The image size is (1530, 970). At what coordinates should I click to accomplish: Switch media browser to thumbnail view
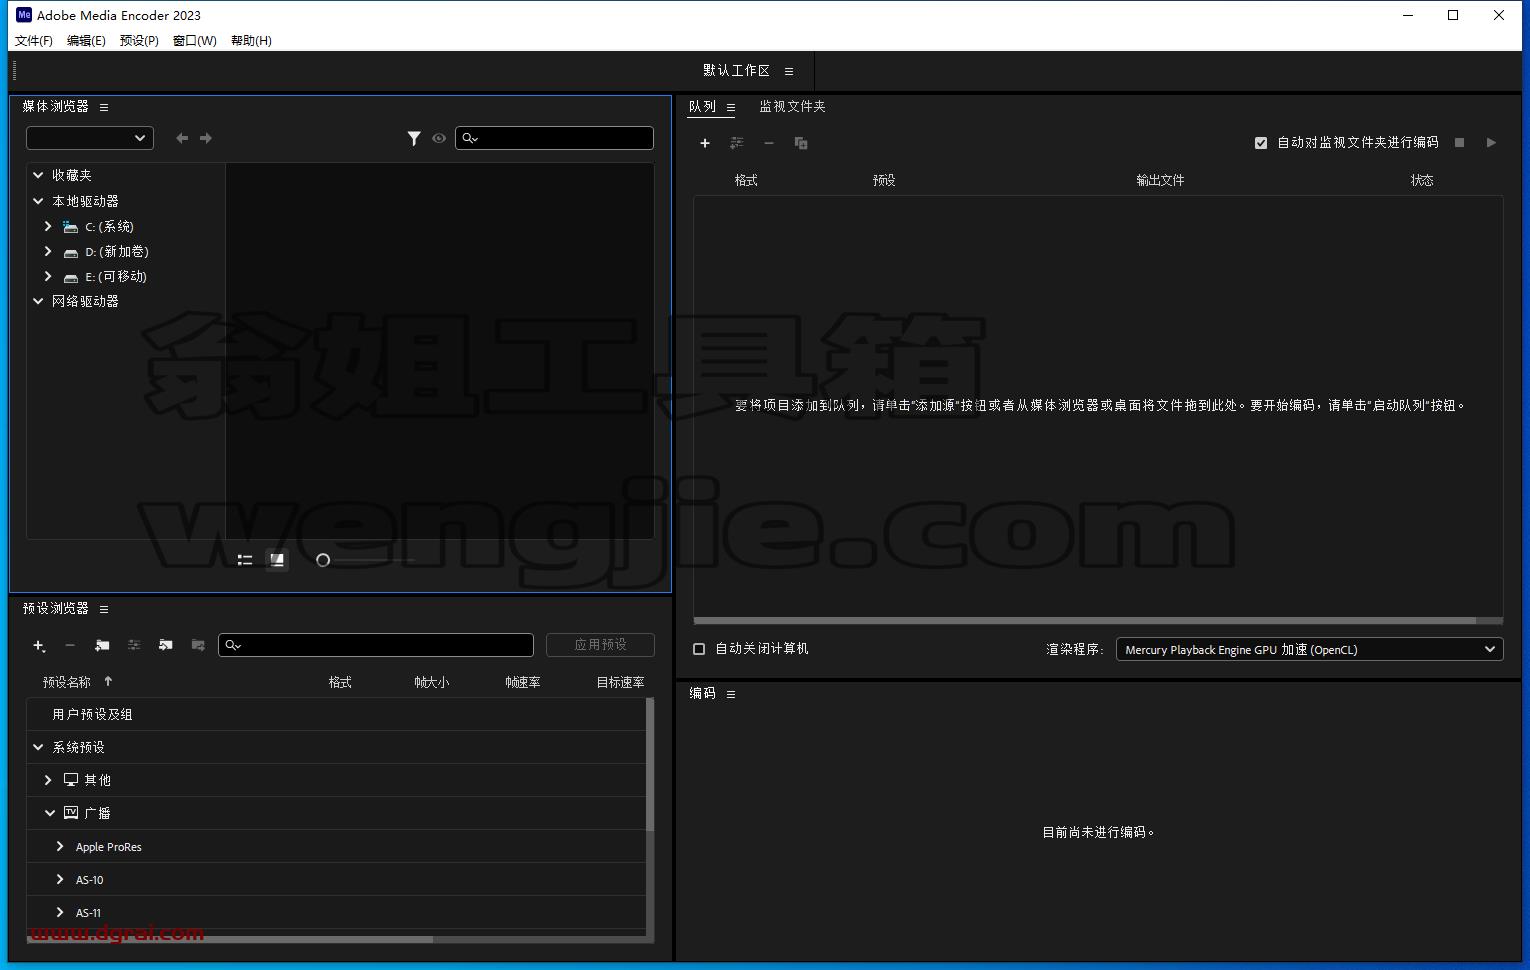[277, 560]
